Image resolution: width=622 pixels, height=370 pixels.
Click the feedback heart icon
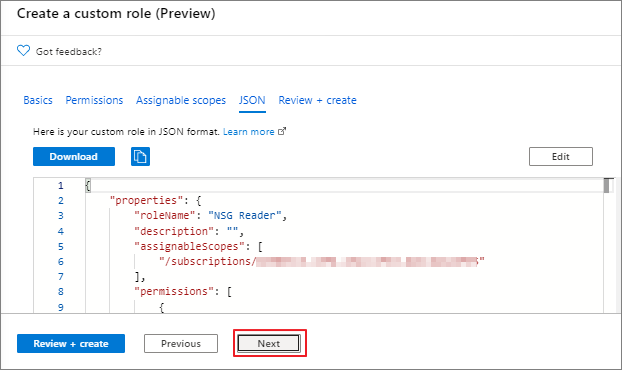(x=23, y=51)
